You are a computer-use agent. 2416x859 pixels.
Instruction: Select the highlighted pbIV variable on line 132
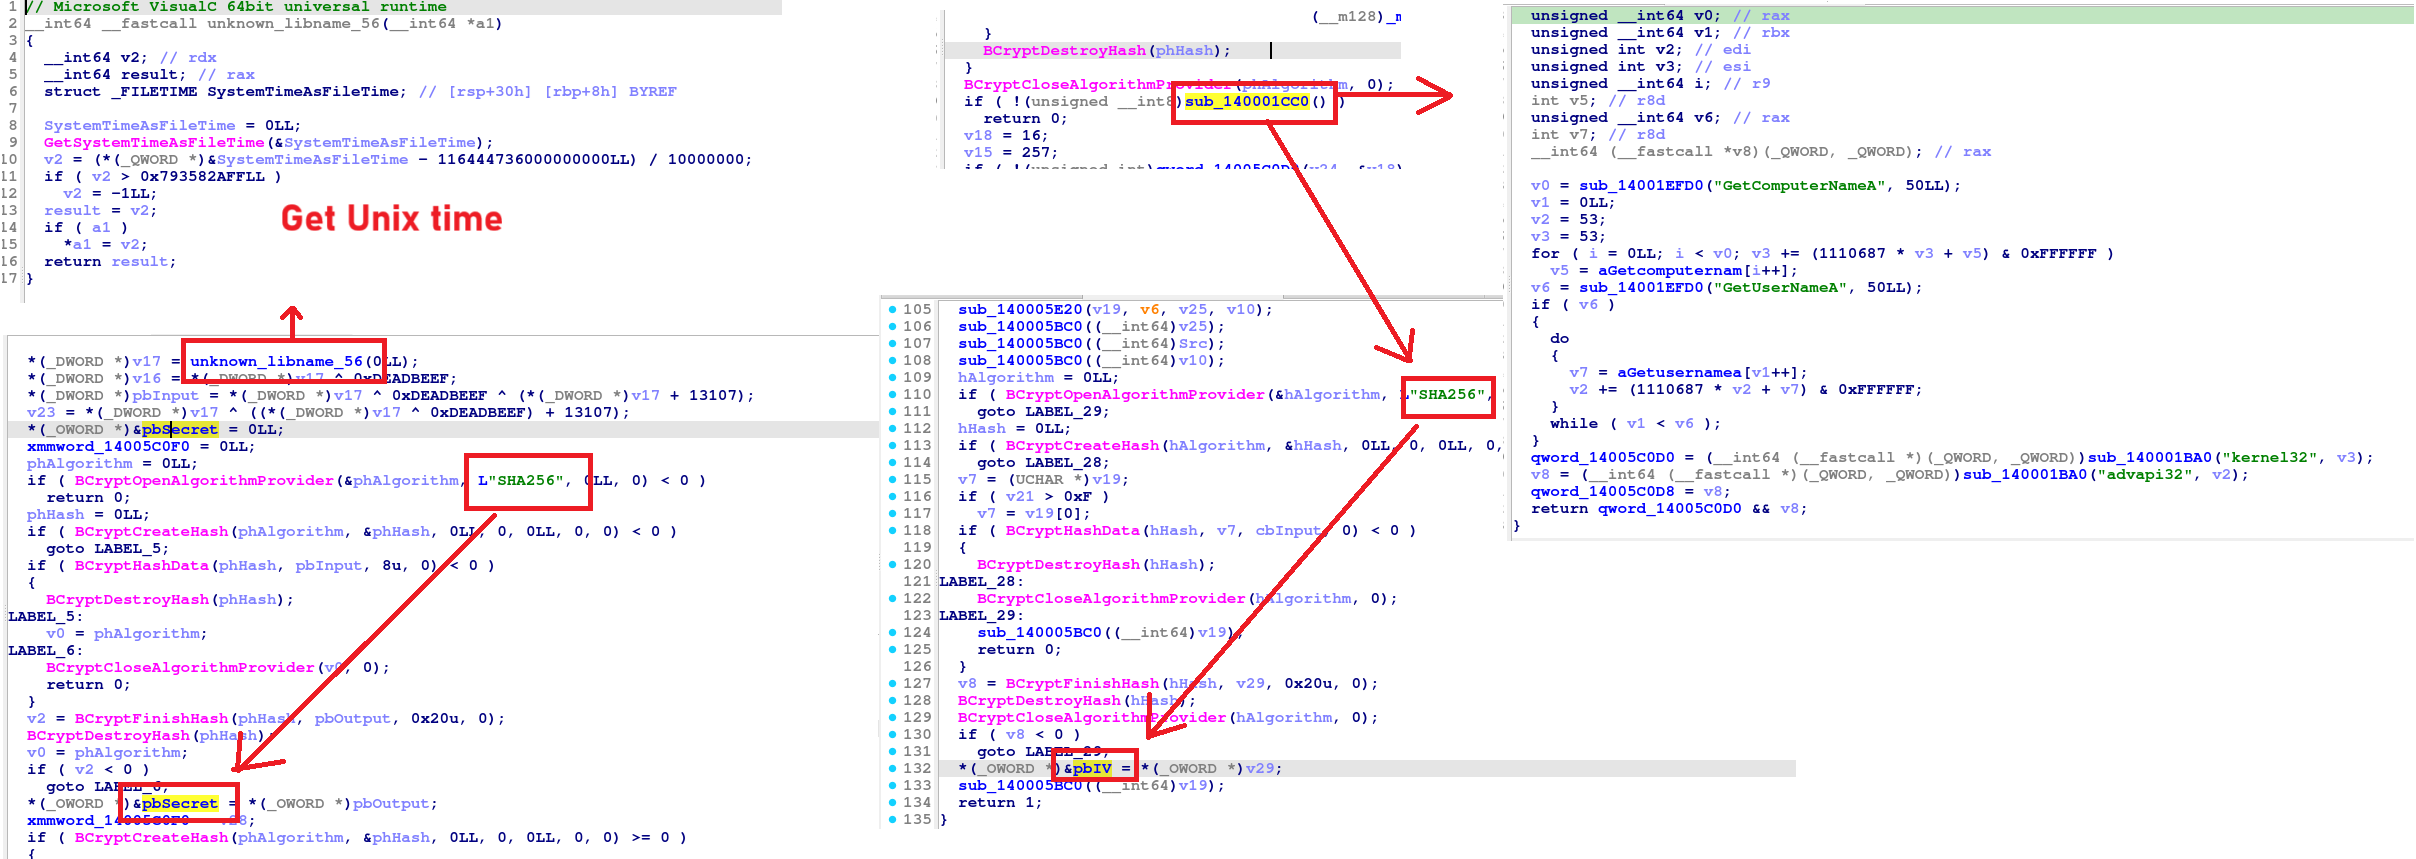[x=1092, y=769]
